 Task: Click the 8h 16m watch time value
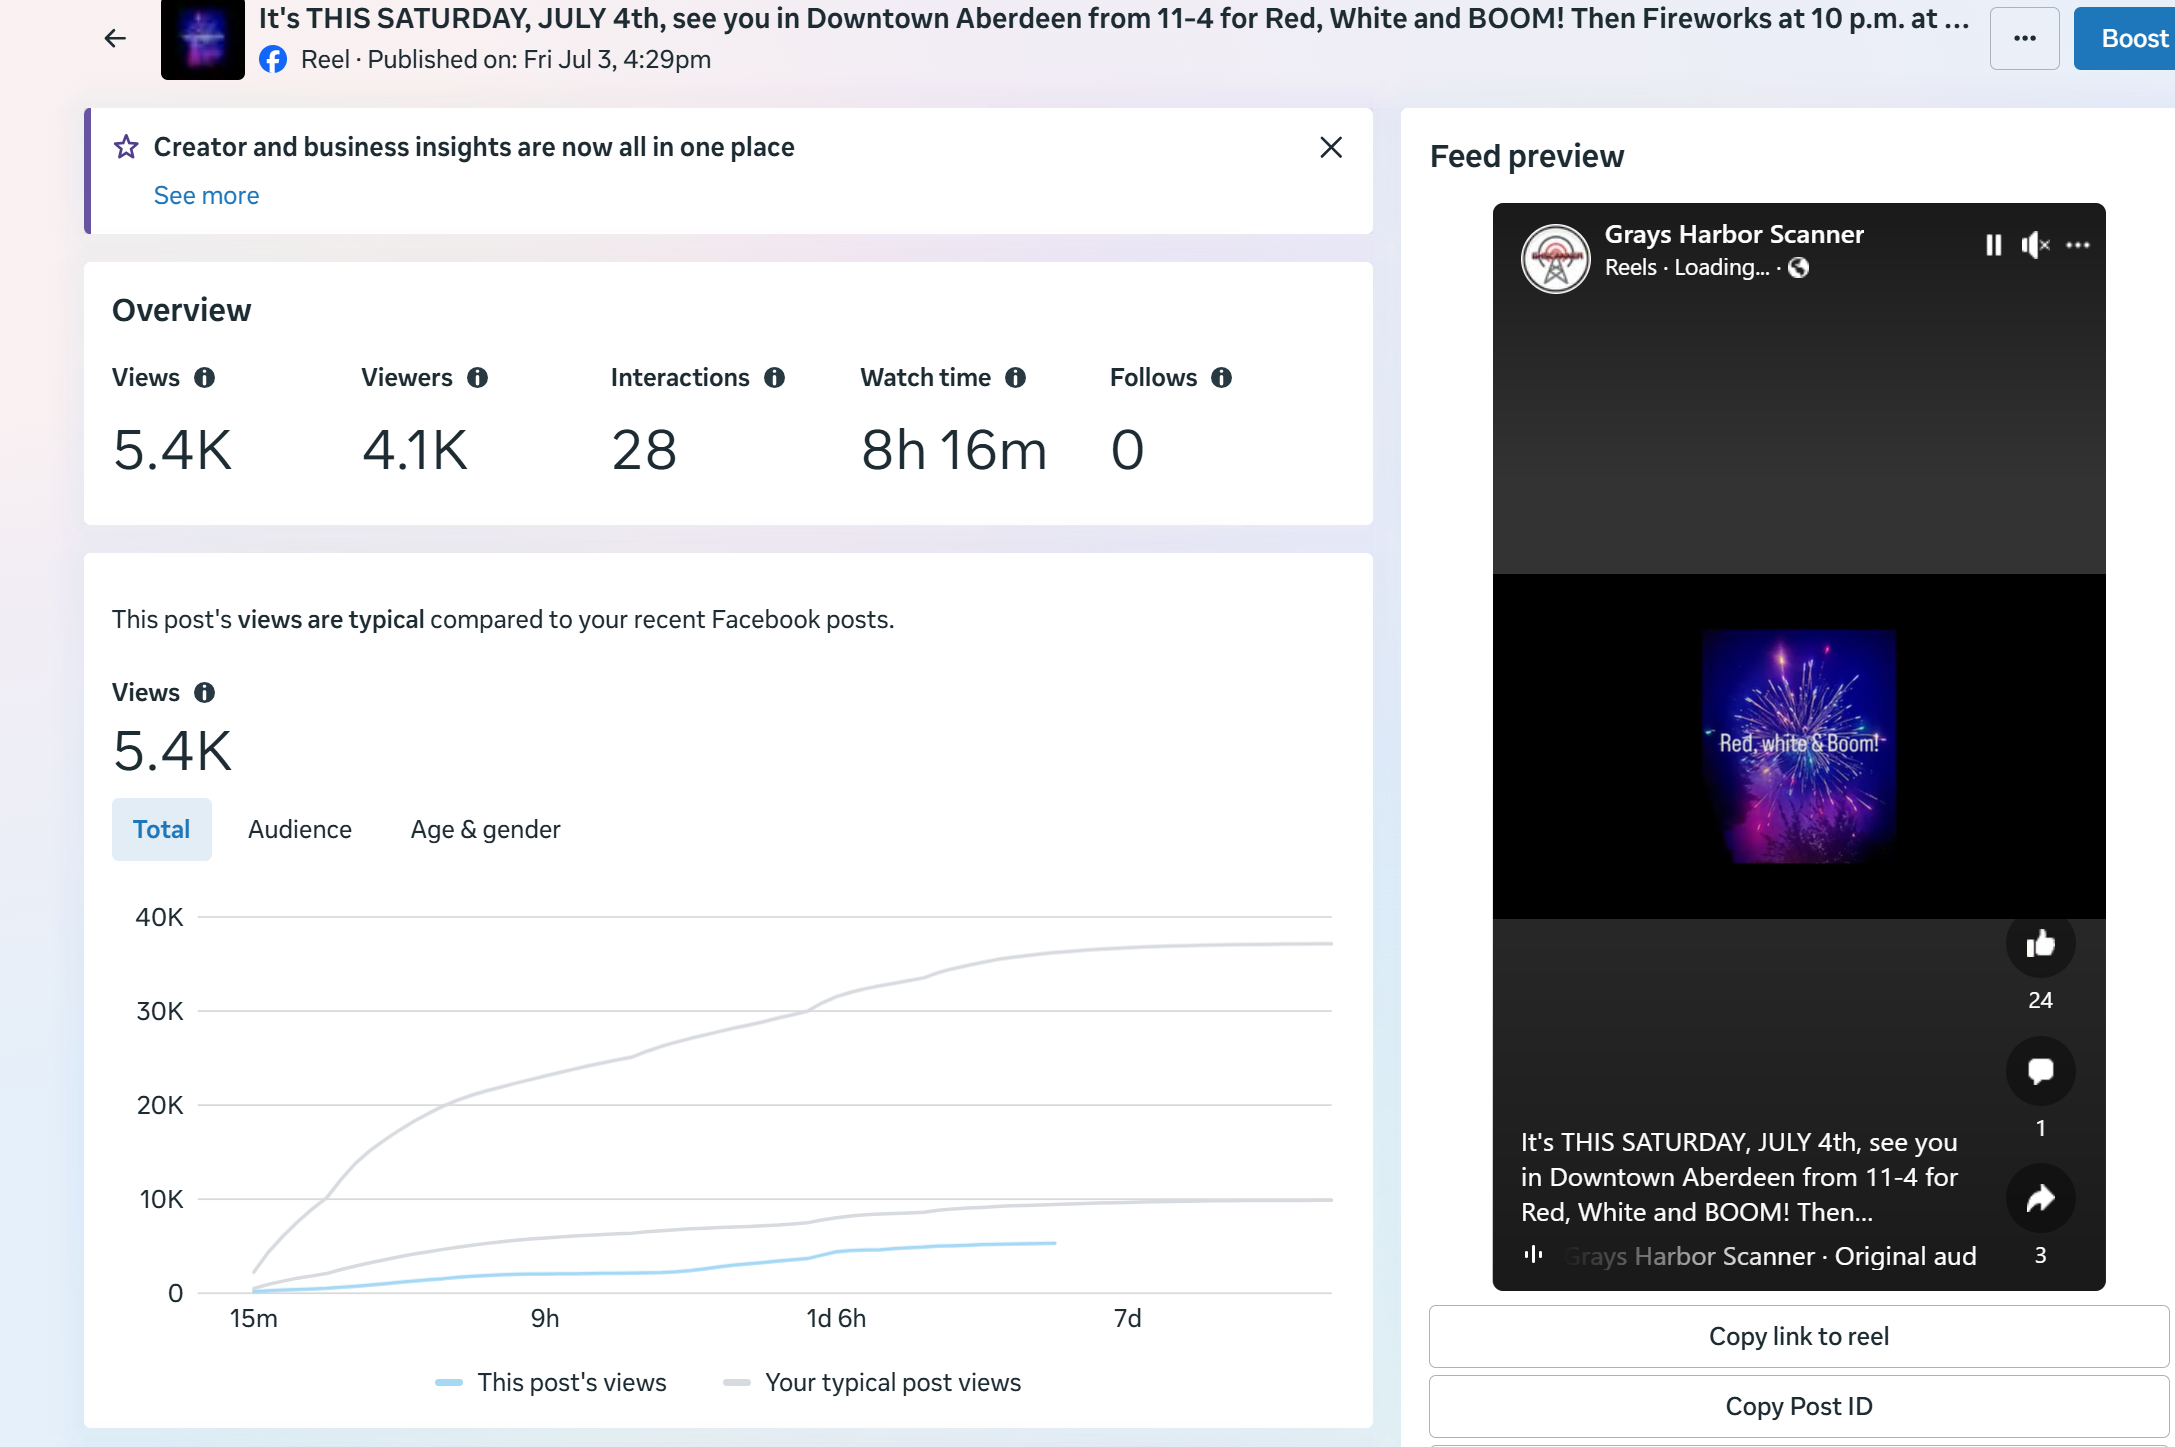[954, 450]
